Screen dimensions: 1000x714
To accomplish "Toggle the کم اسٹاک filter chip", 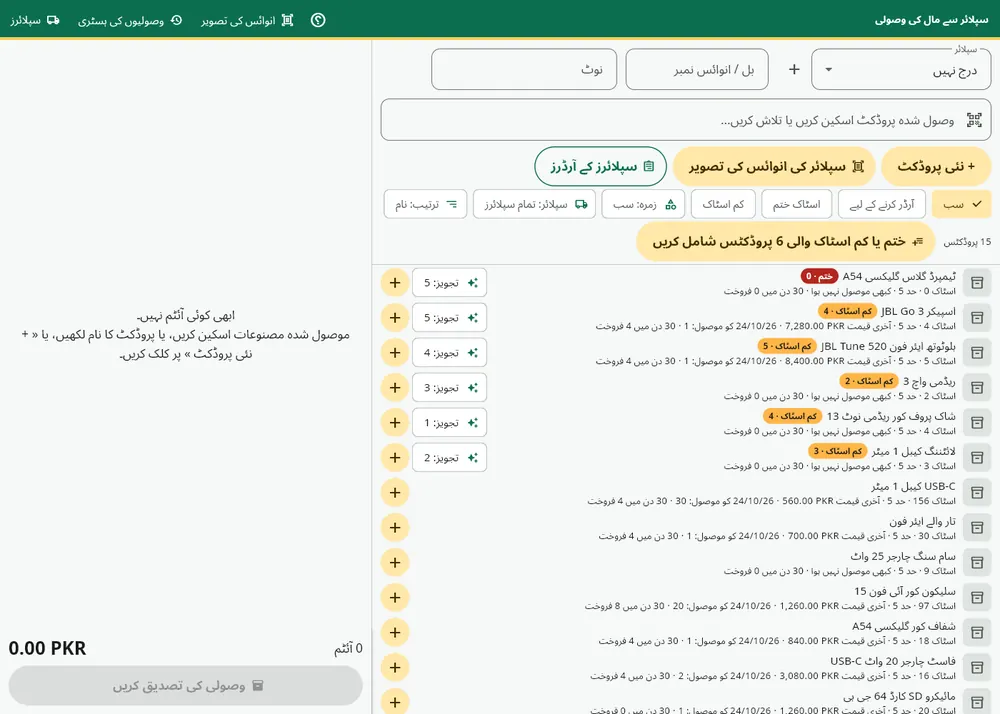I will click(x=723, y=204).
